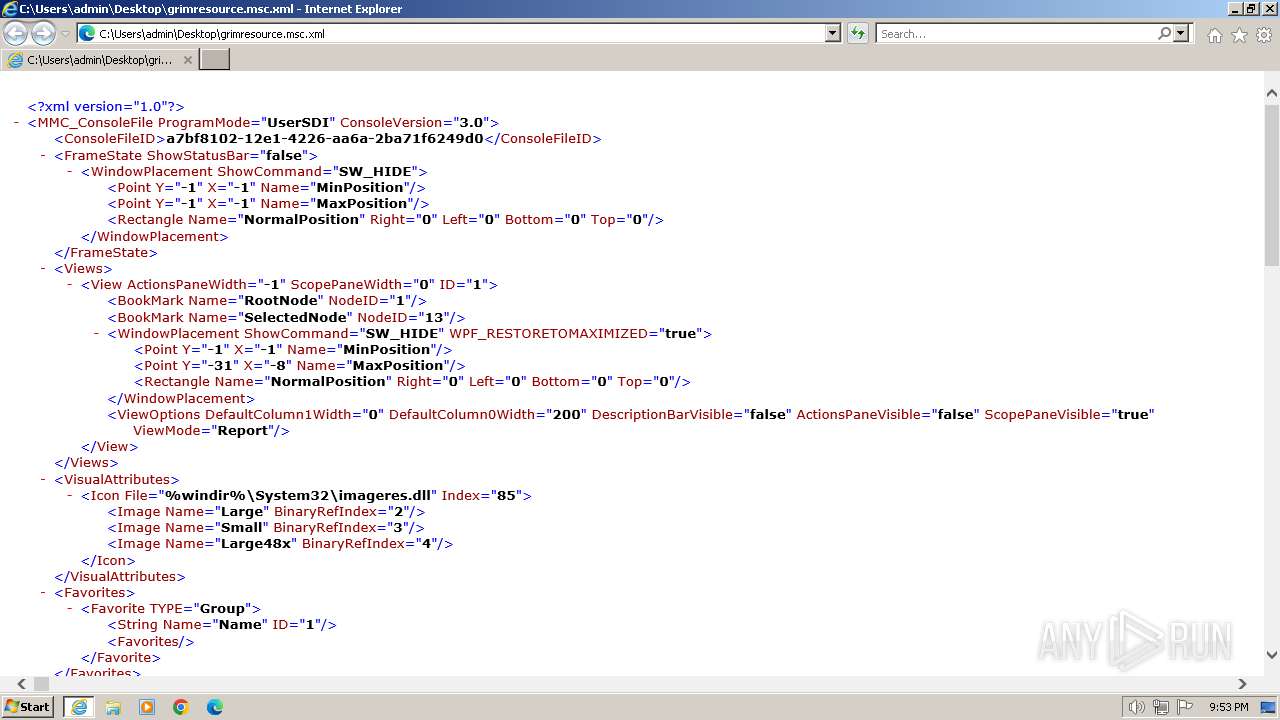Click the BookMark SelectedNode line

[286, 317]
